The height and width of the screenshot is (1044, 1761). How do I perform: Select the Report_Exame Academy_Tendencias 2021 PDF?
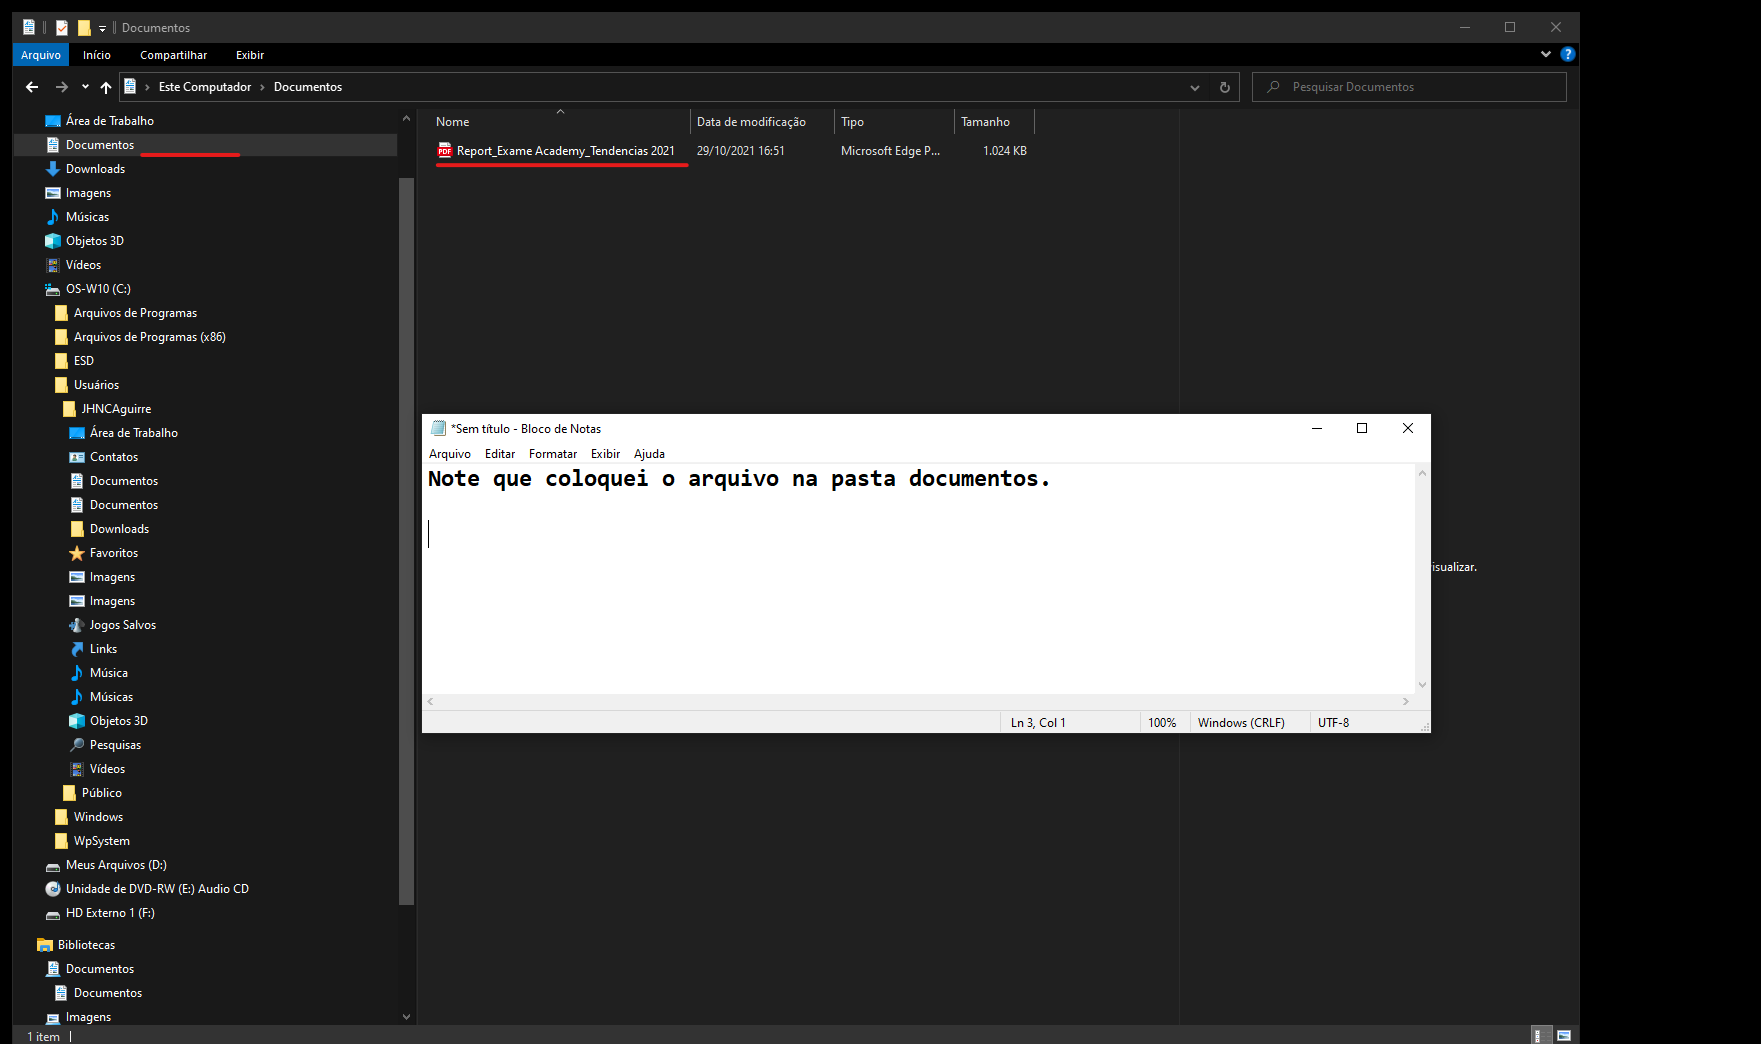tap(565, 151)
